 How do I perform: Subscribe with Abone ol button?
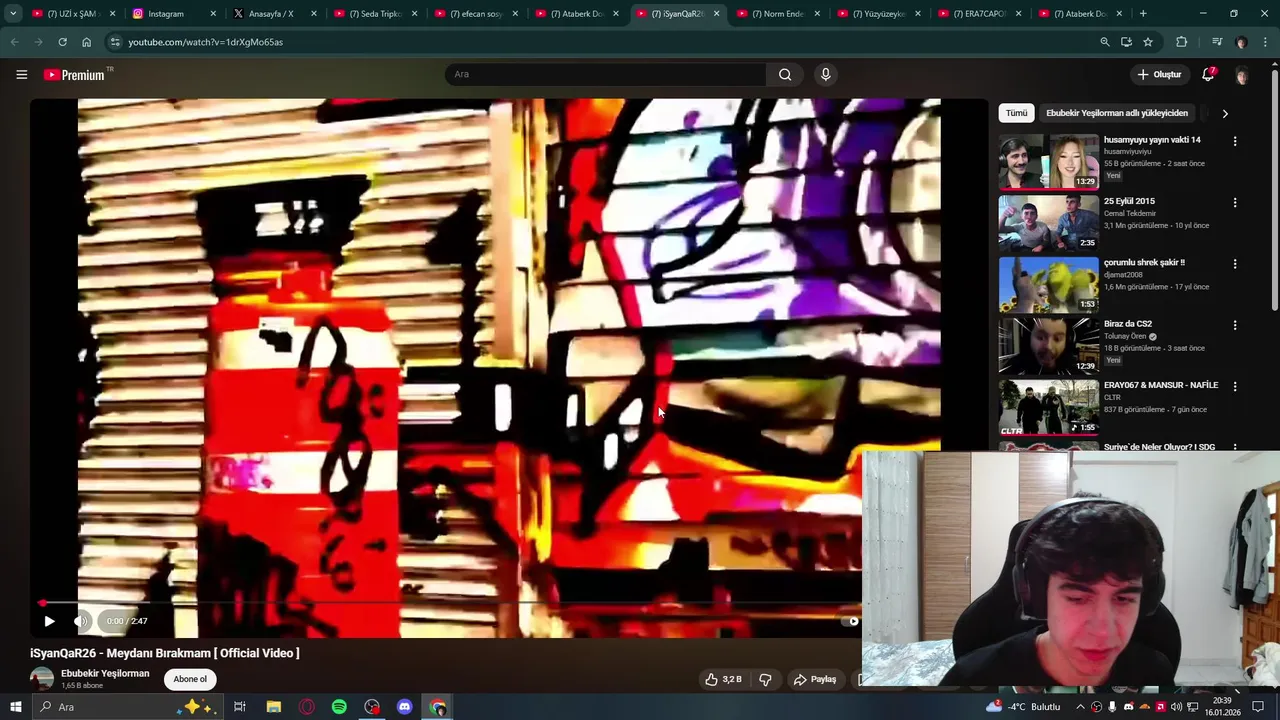click(x=190, y=679)
